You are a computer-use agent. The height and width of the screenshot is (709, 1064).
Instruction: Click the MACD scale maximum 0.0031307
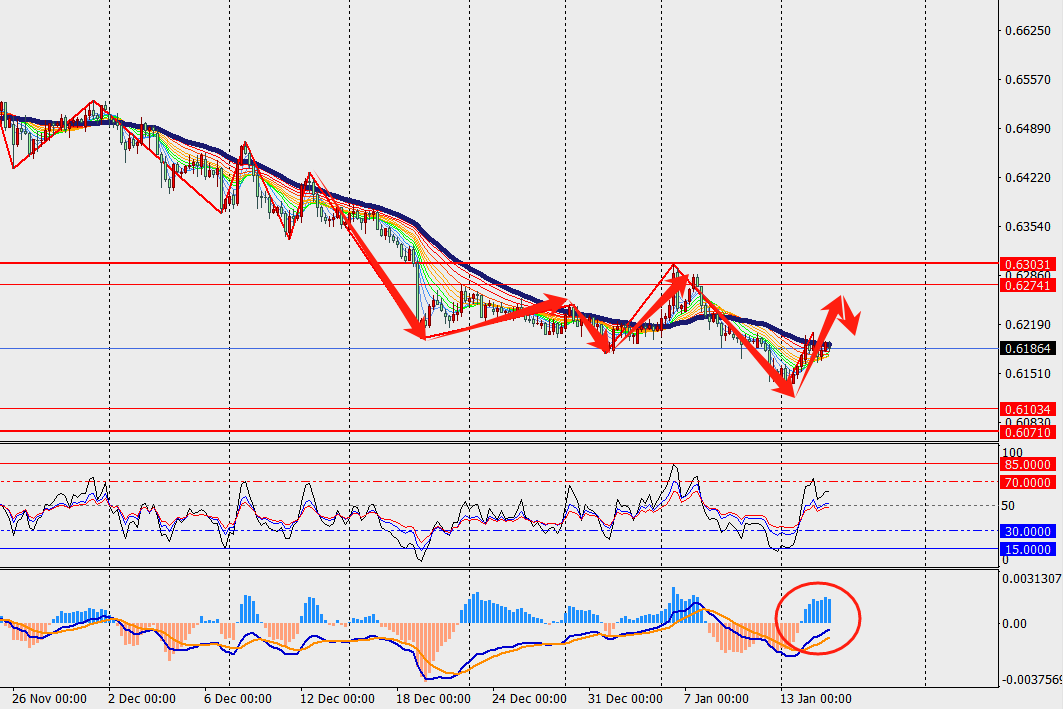1031,579
